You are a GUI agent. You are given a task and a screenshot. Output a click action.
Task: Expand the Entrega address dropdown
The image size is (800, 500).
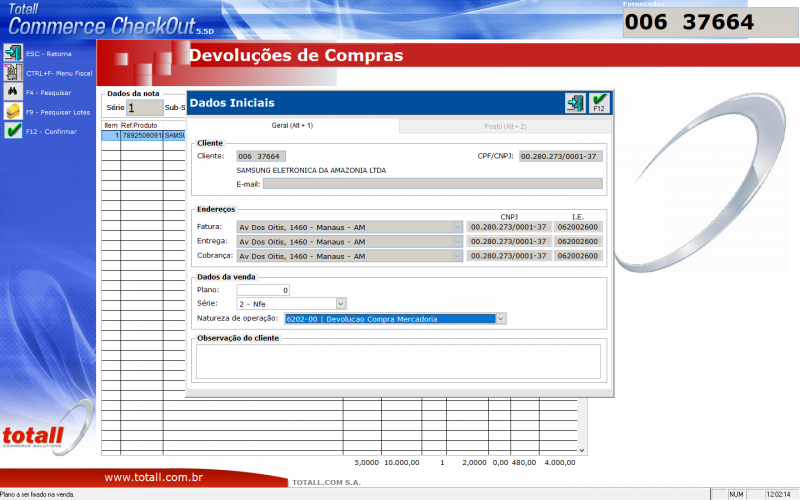coord(459,241)
